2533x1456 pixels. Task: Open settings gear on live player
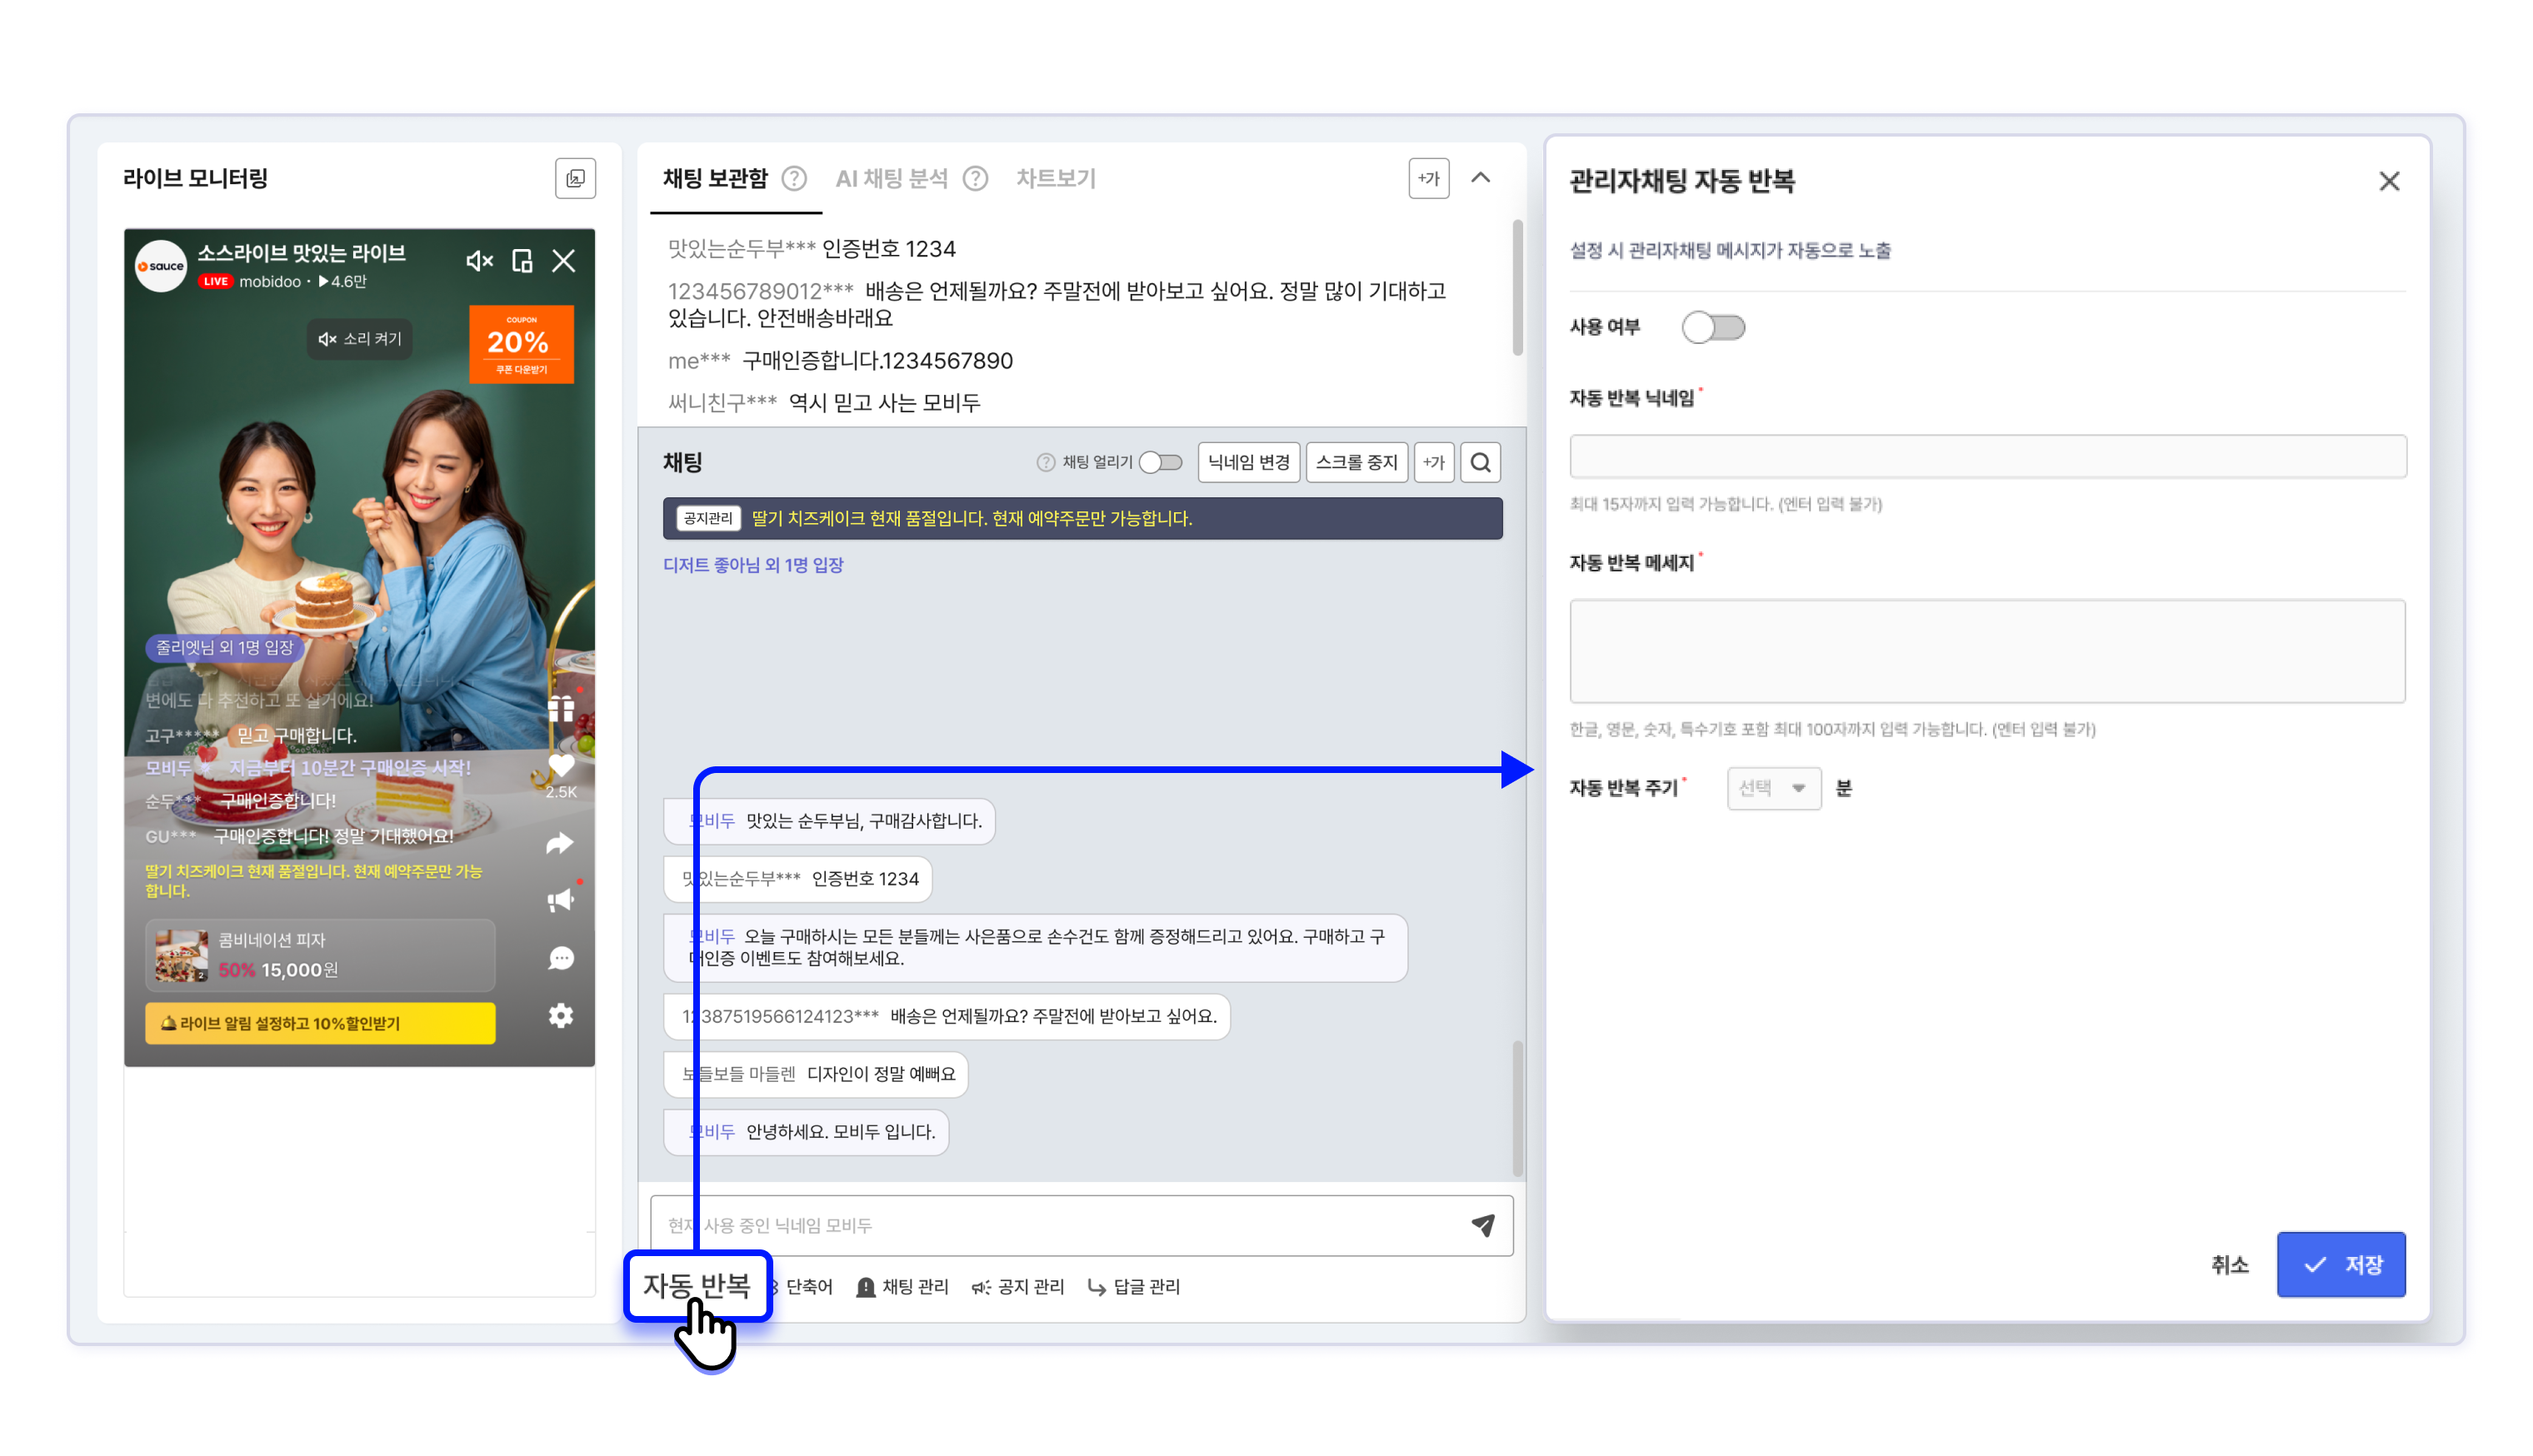[x=561, y=1016]
